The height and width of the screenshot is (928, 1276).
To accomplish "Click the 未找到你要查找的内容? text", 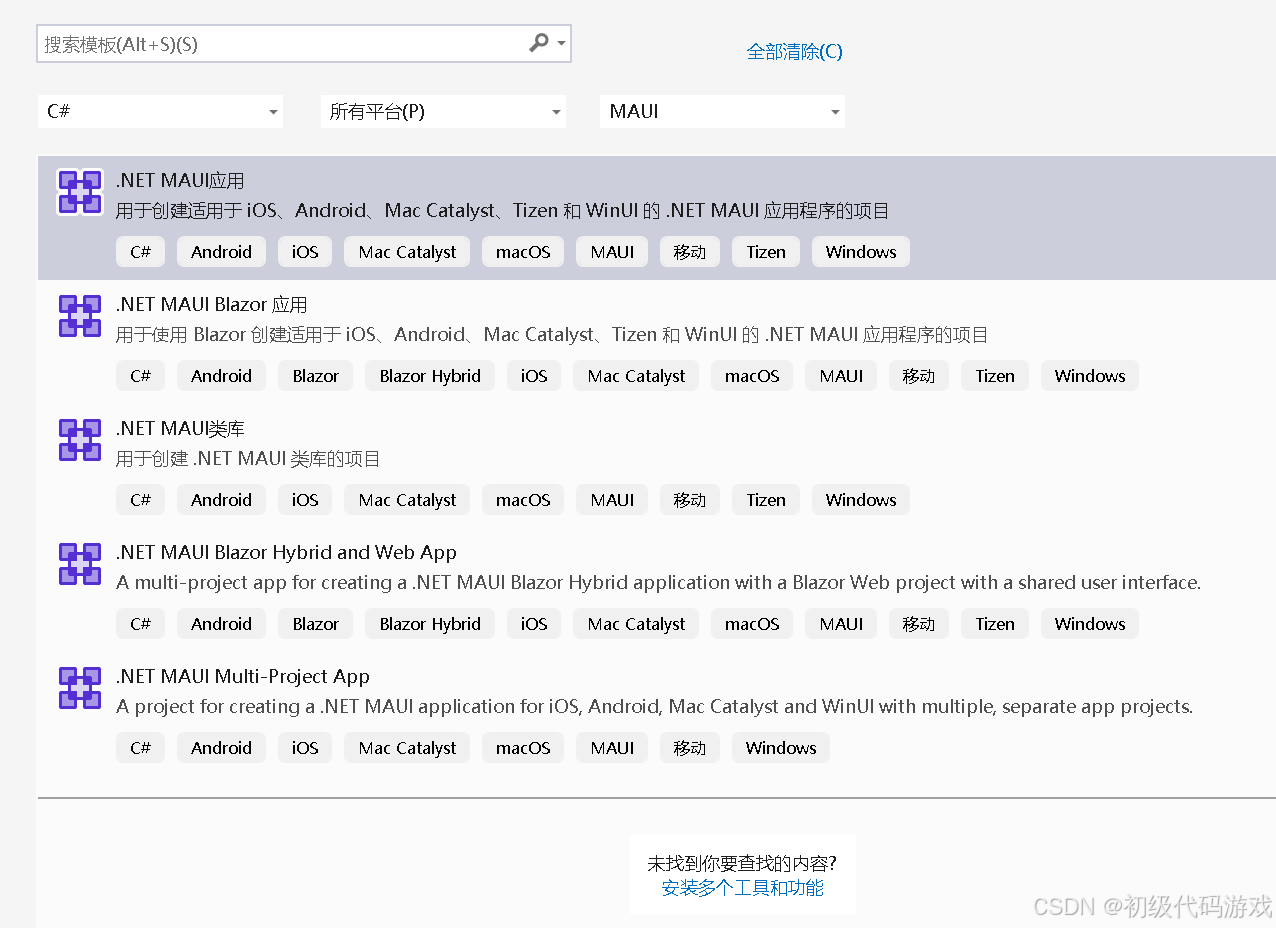I will click(742, 863).
